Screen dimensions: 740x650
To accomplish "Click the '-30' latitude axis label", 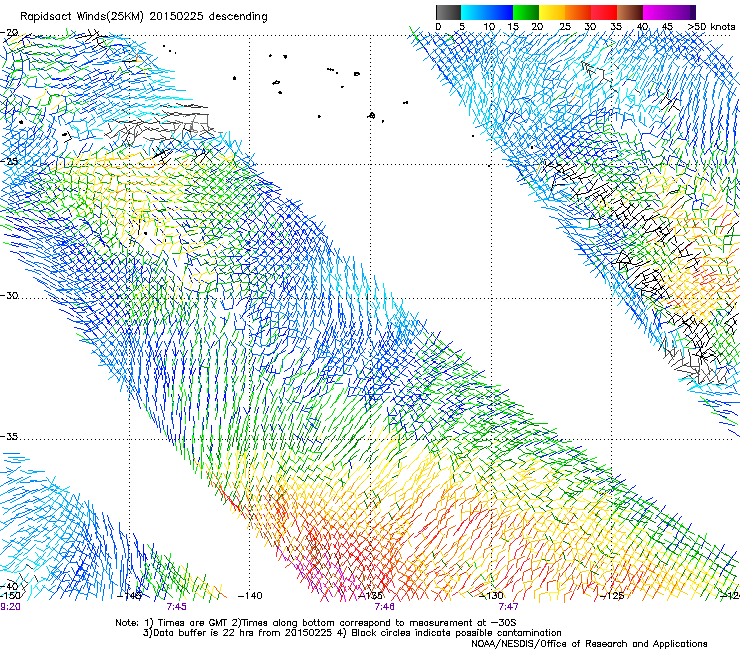I will pos(9,295).
